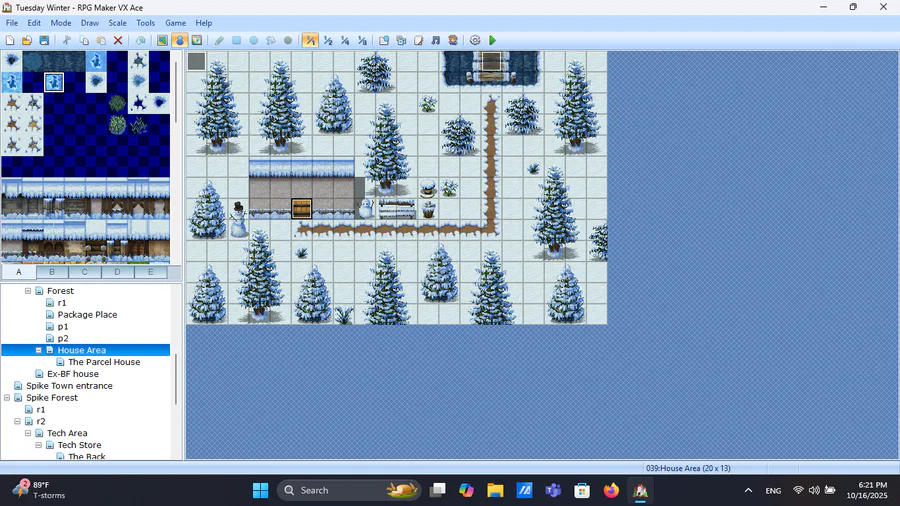Select the highlighted tile in the palette

54,82
